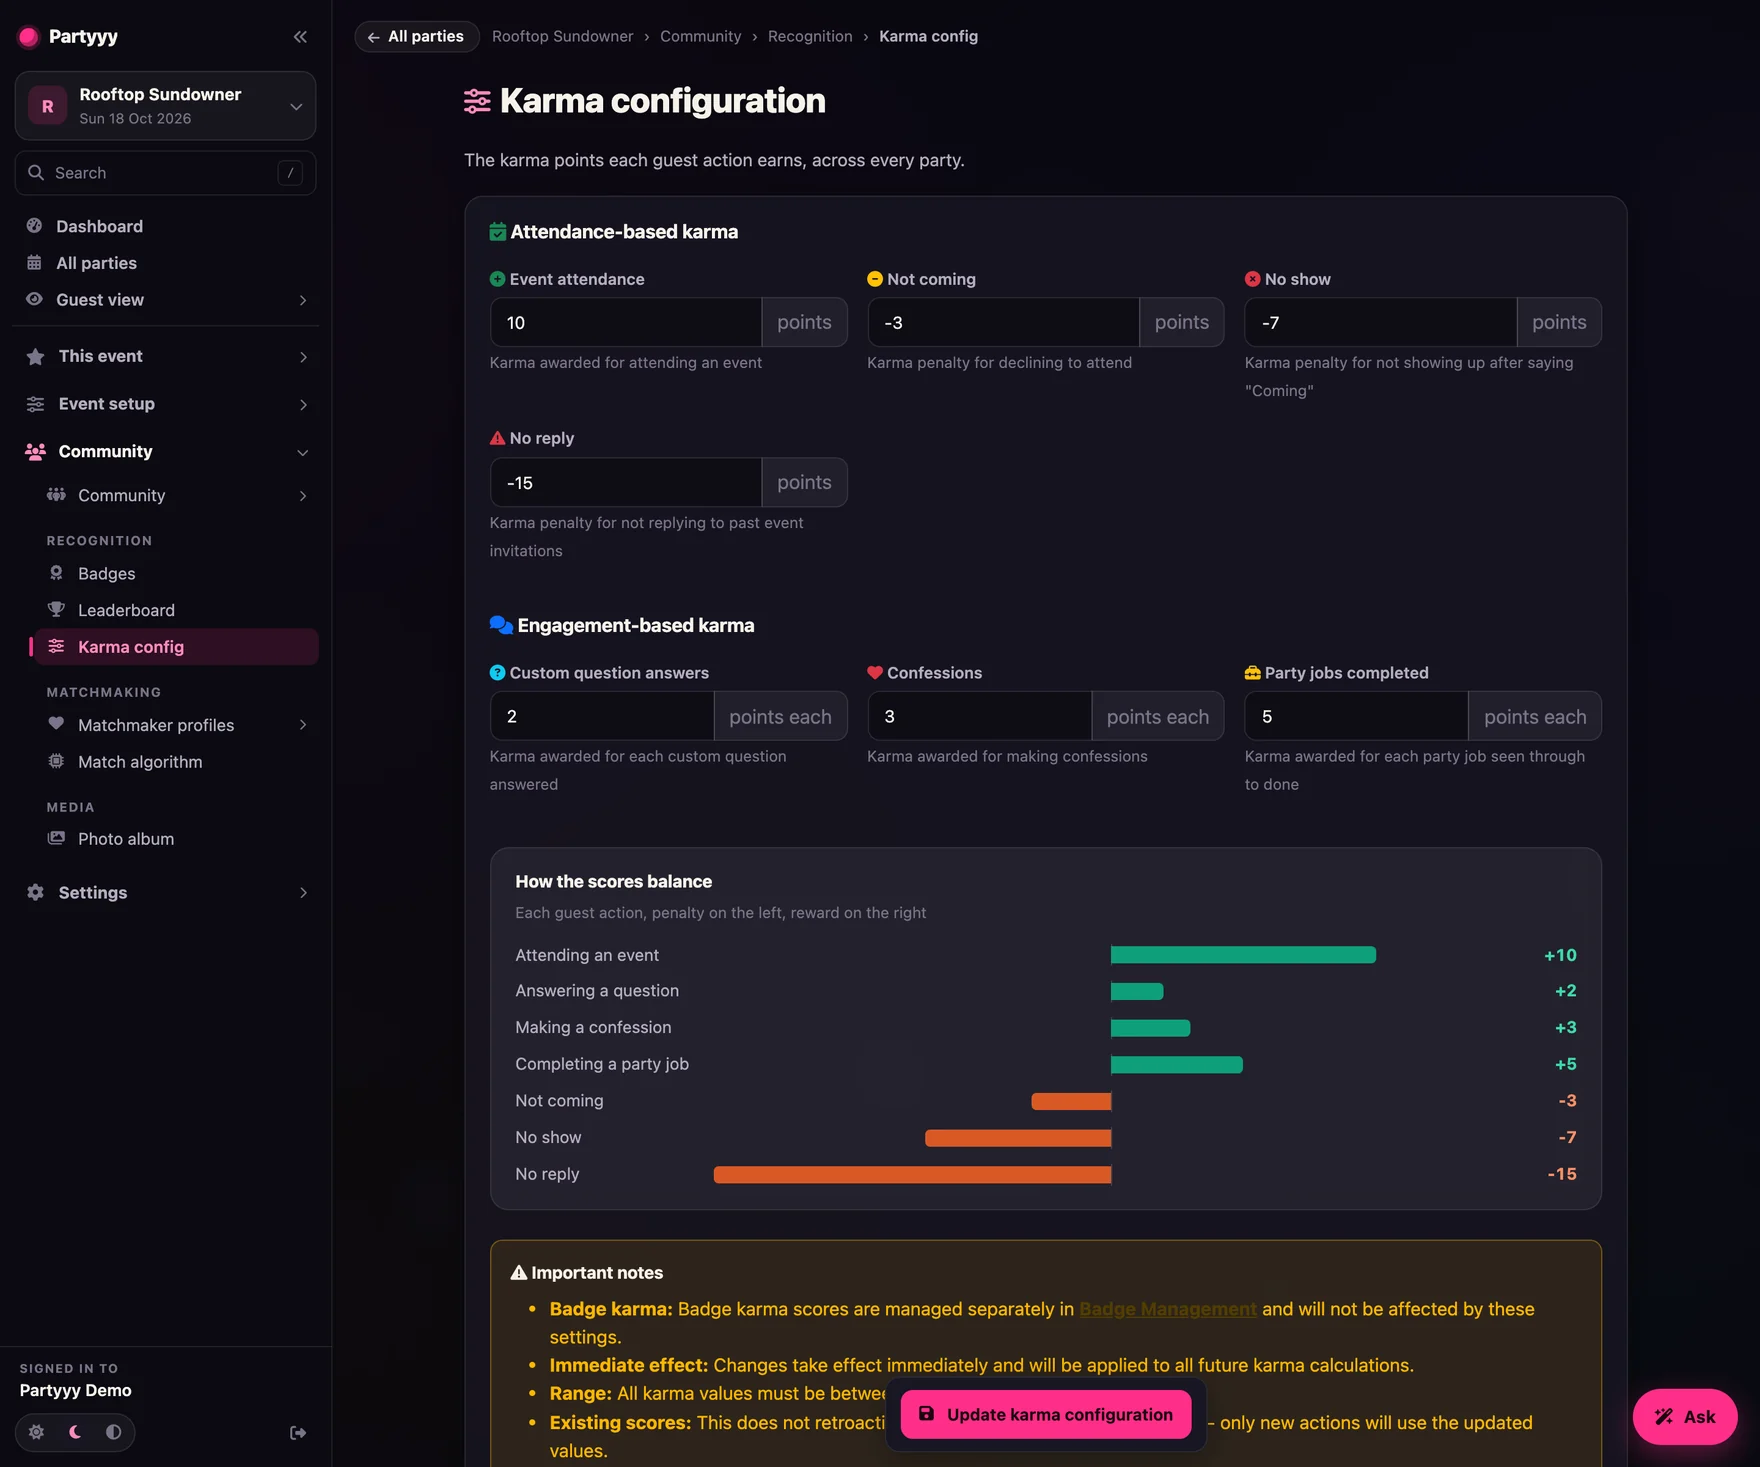Viewport: 1760px width, 1467px height.
Task: Click the Custom question answers field
Action: pyautogui.click(x=602, y=716)
